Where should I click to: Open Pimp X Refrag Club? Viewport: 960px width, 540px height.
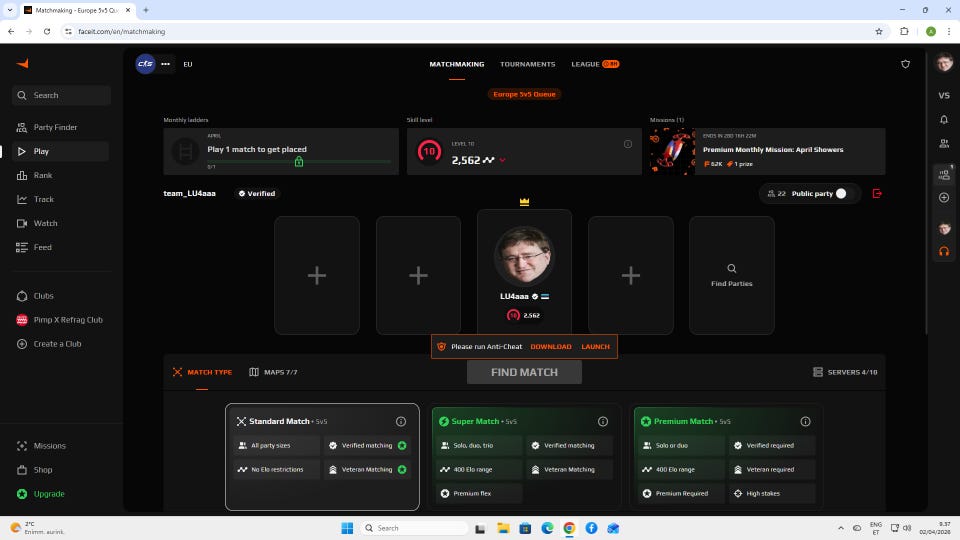(x=61, y=320)
